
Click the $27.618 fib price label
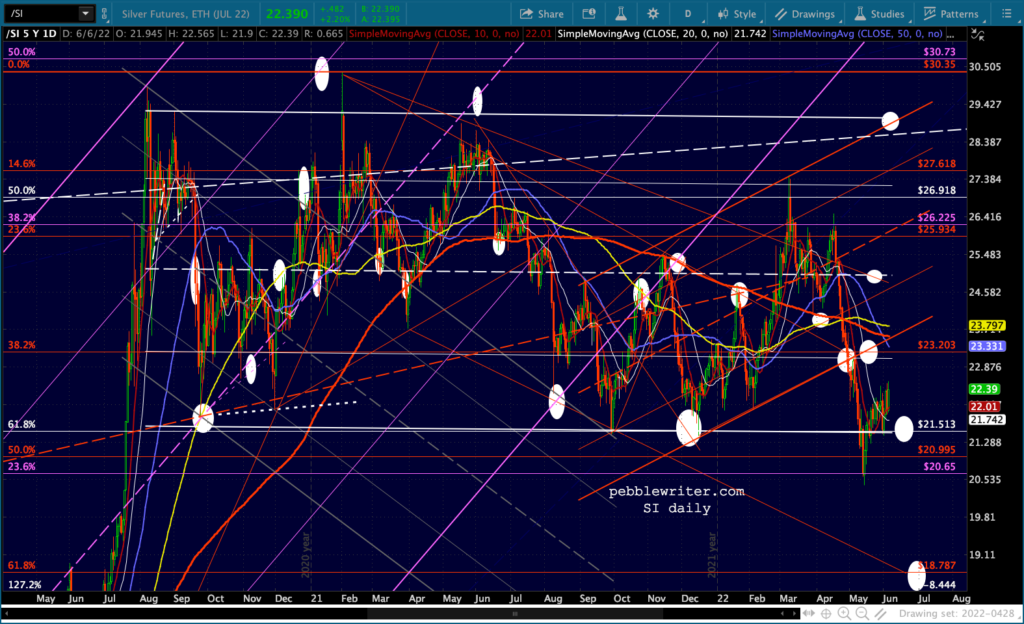936,164
